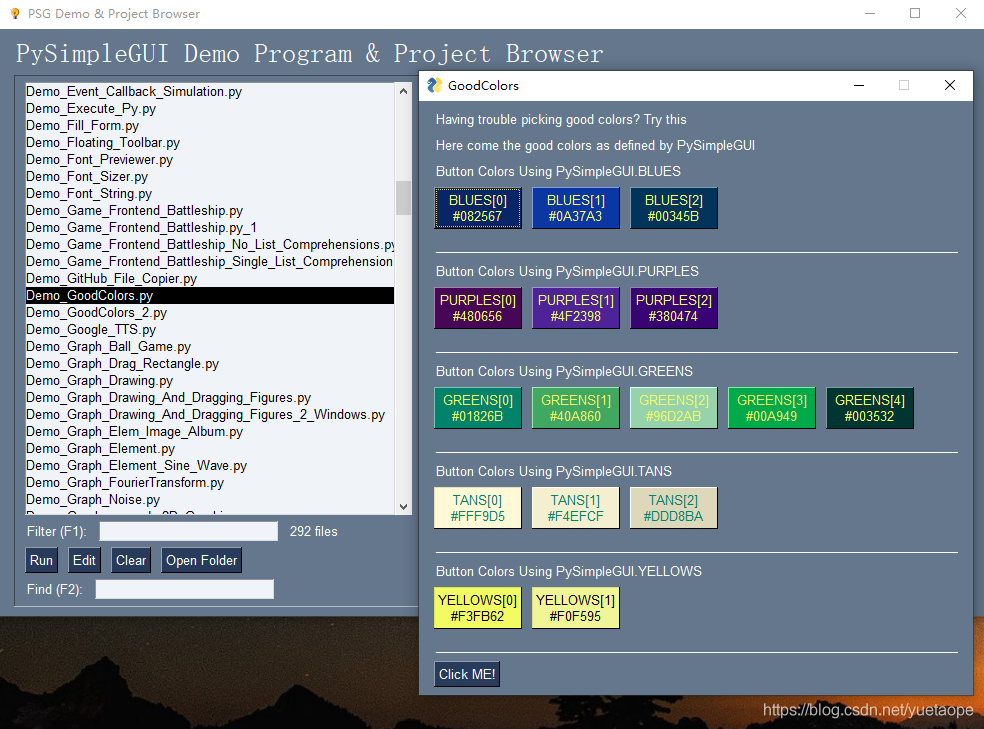Viewport: 984px width, 729px height.
Task: Select Demo_Graph_Elem_Image_Album.py in the list
Action: pos(210,431)
